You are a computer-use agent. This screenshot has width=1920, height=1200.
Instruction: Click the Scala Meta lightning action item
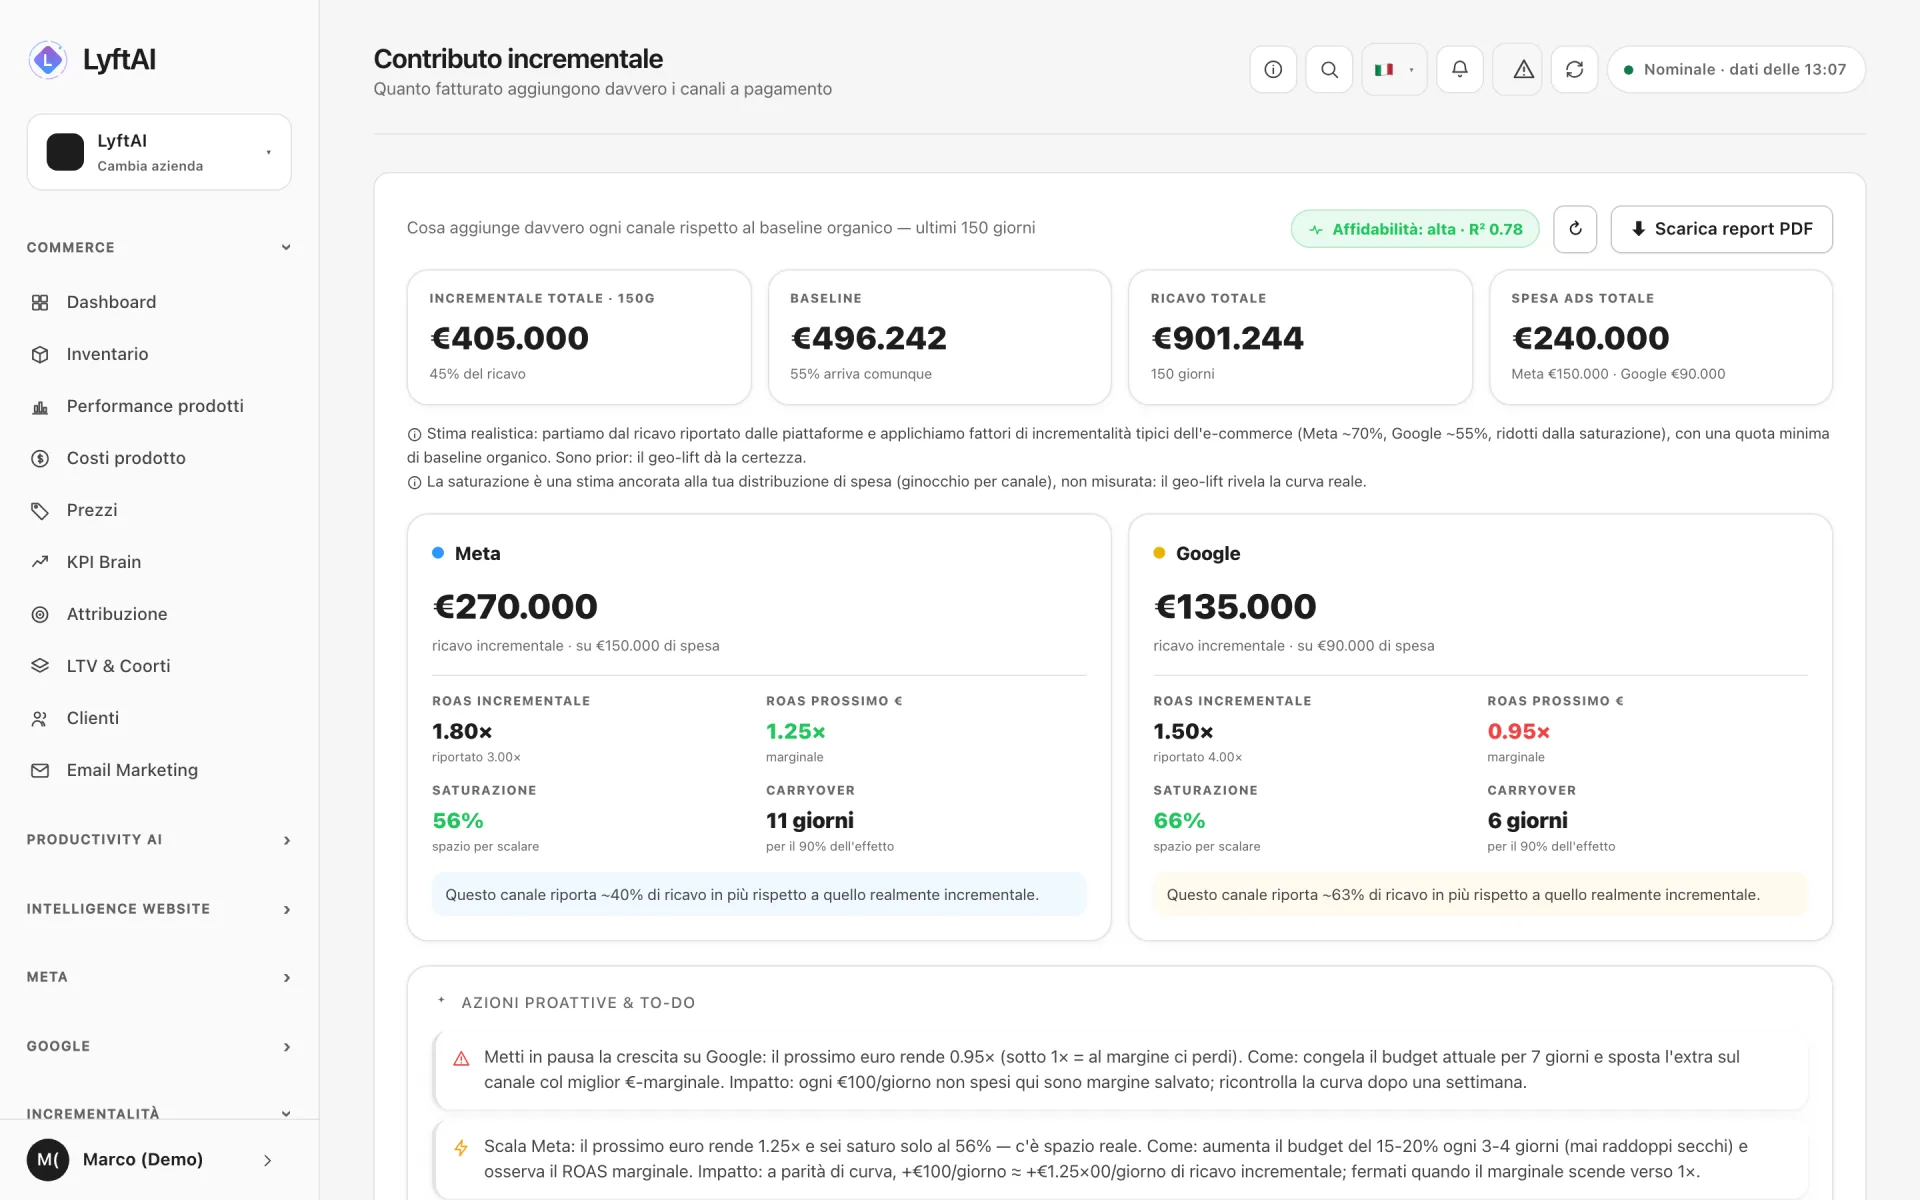(x=1120, y=1159)
